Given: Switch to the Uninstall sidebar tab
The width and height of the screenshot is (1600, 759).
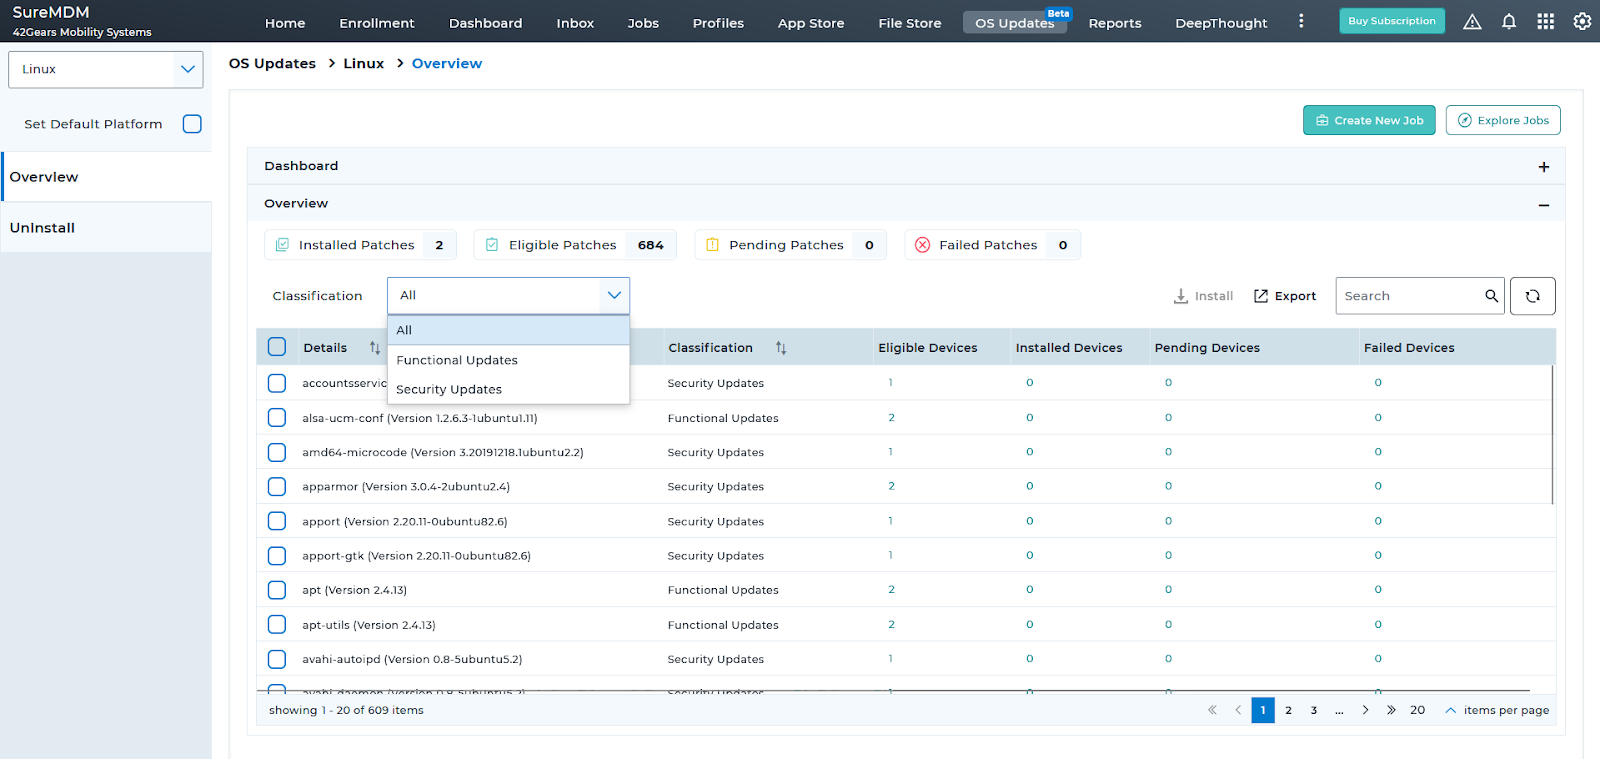Looking at the screenshot, I should 43,228.
